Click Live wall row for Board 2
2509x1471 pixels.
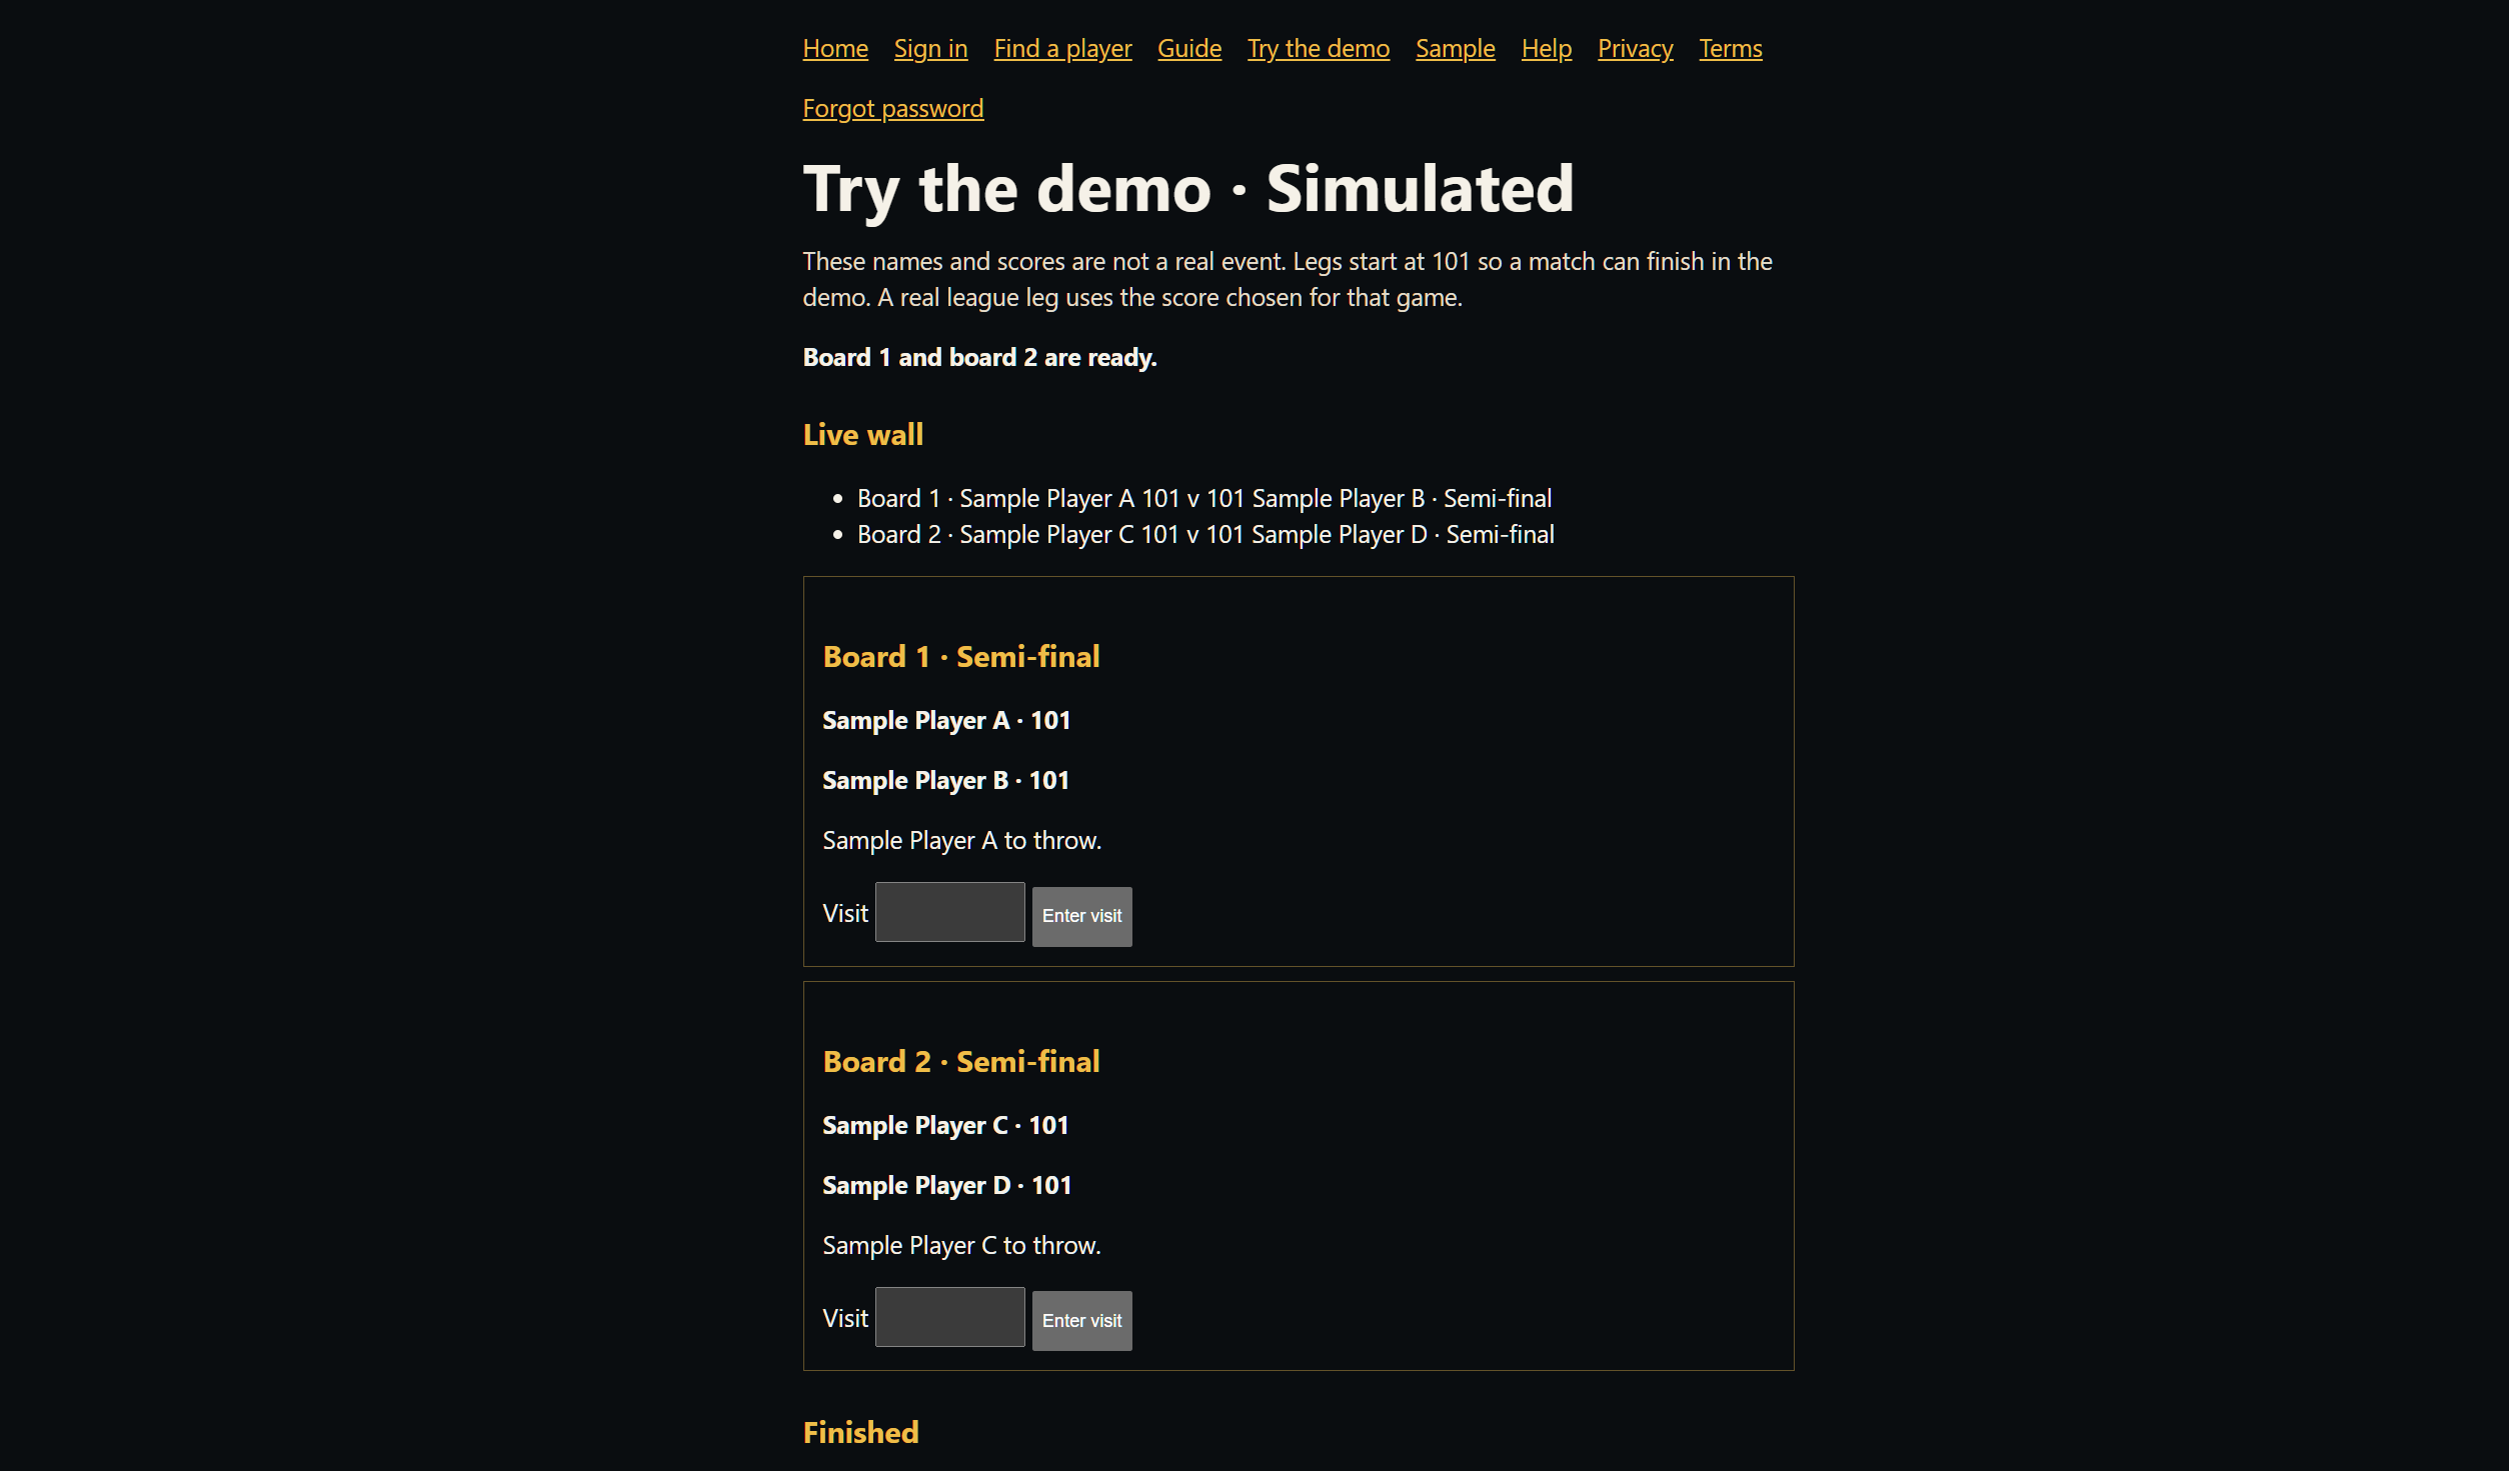click(x=1205, y=534)
